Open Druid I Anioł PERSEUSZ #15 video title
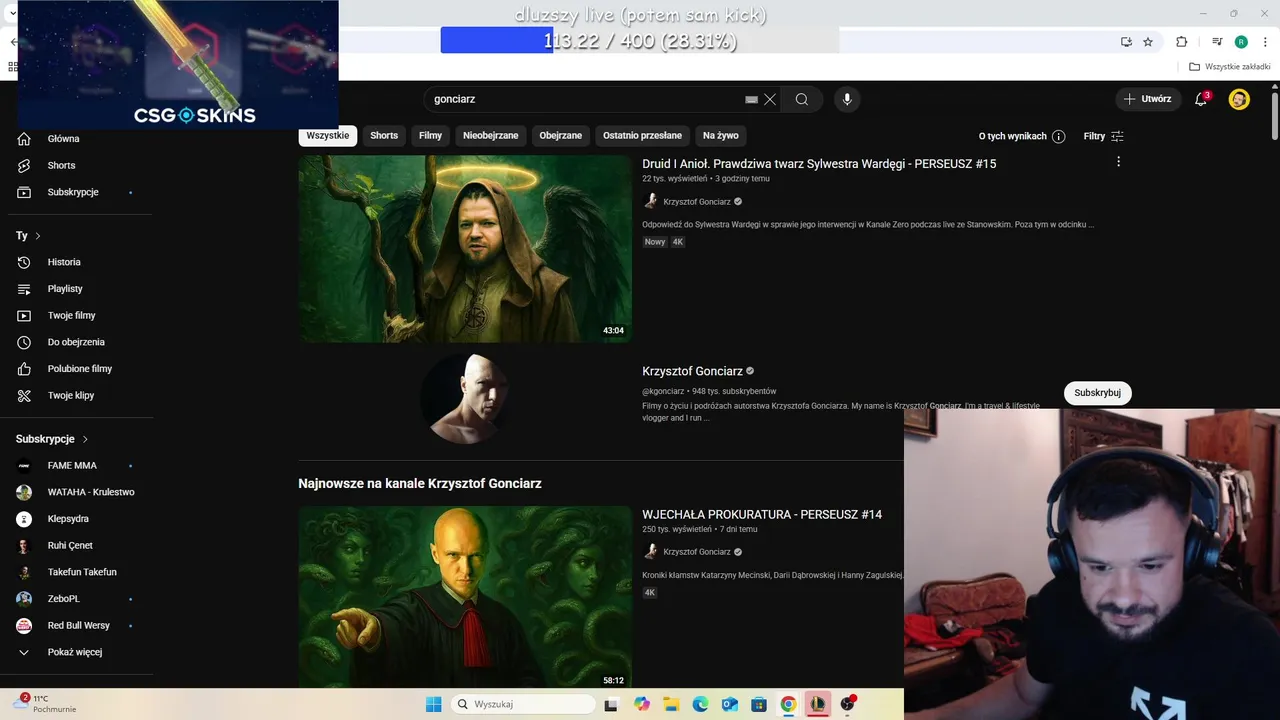Viewport: 1280px width, 720px height. (819, 164)
